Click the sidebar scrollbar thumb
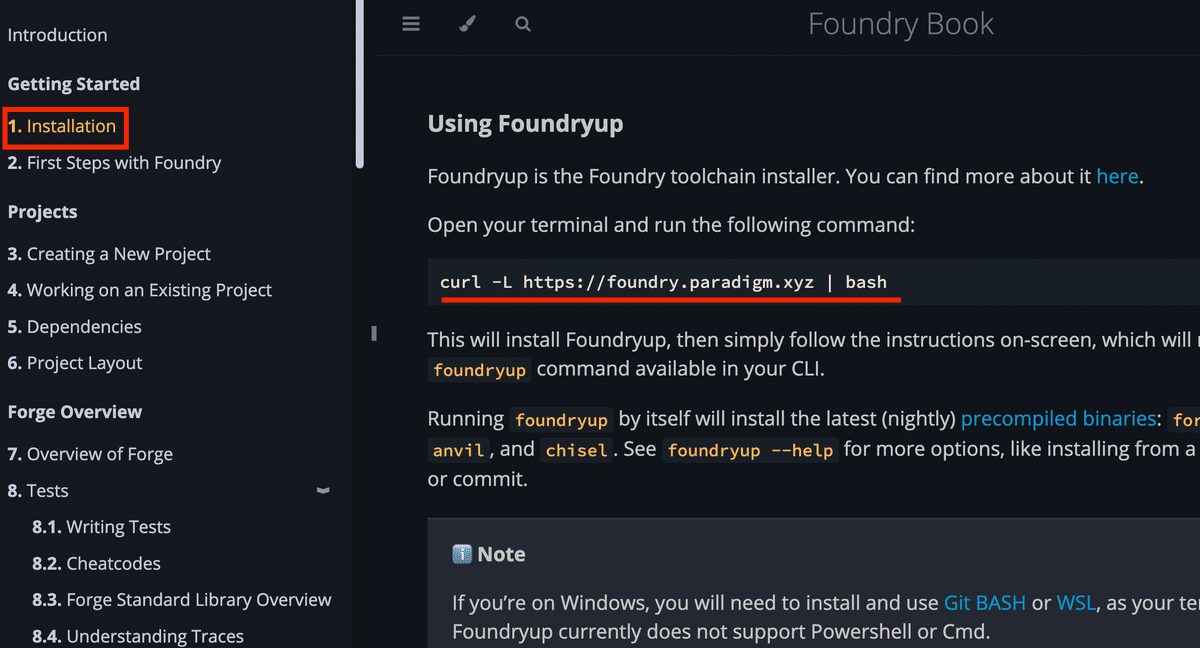Viewport: 1200px width, 648px height. click(x=359, y=84)
